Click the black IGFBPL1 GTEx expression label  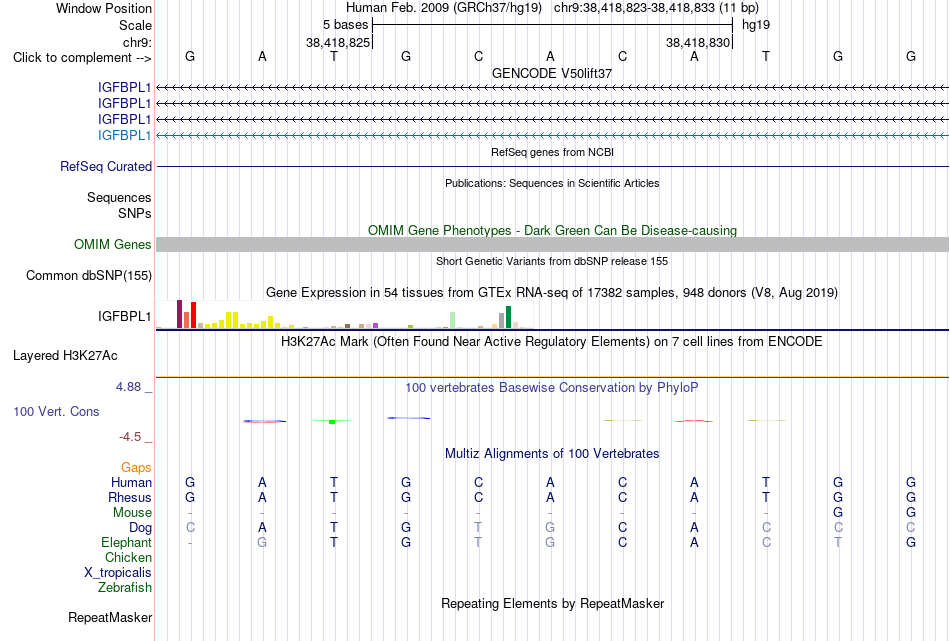point(124,316)
